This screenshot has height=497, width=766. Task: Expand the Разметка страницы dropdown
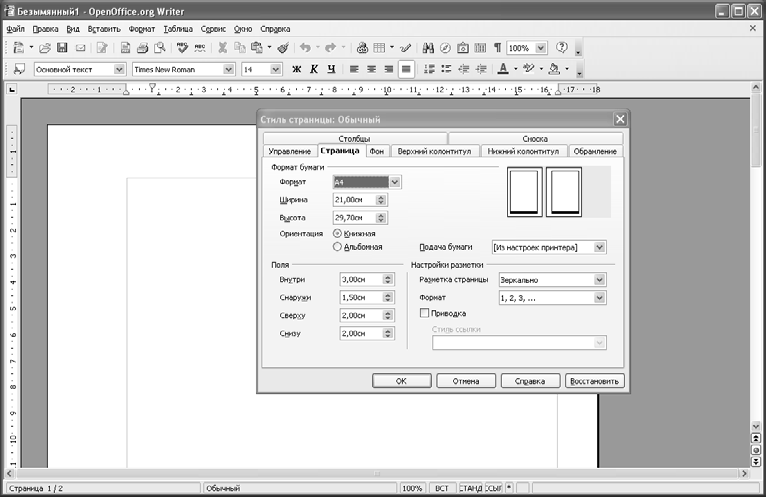(x=599, y=280)
